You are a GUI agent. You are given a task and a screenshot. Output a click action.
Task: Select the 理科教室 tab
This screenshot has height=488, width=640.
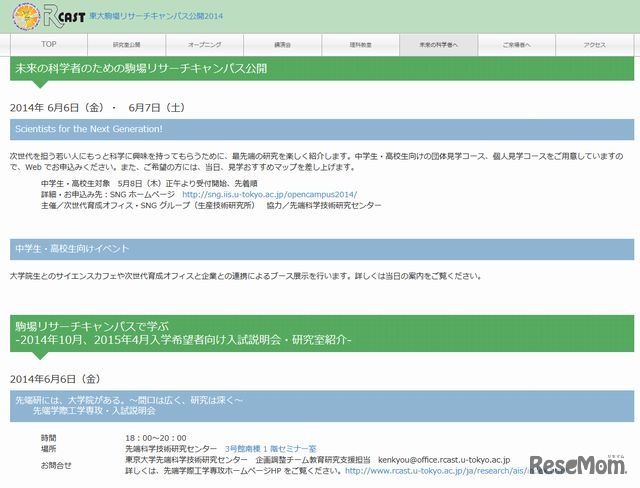[x=360, y=44]
